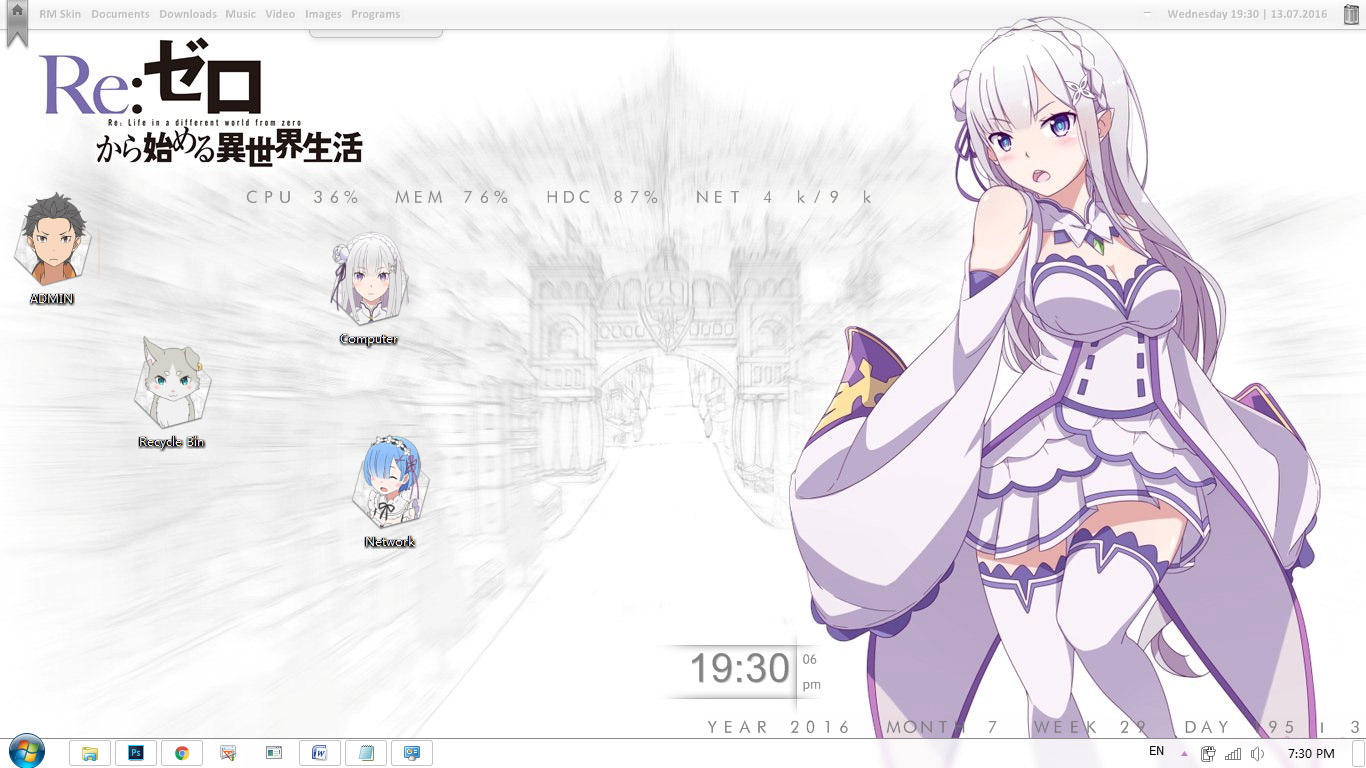The width and height of the screenshot is (1366, 768).
Task: Open Windows Explorer from the taskbar
Action: tap(90, 752)
